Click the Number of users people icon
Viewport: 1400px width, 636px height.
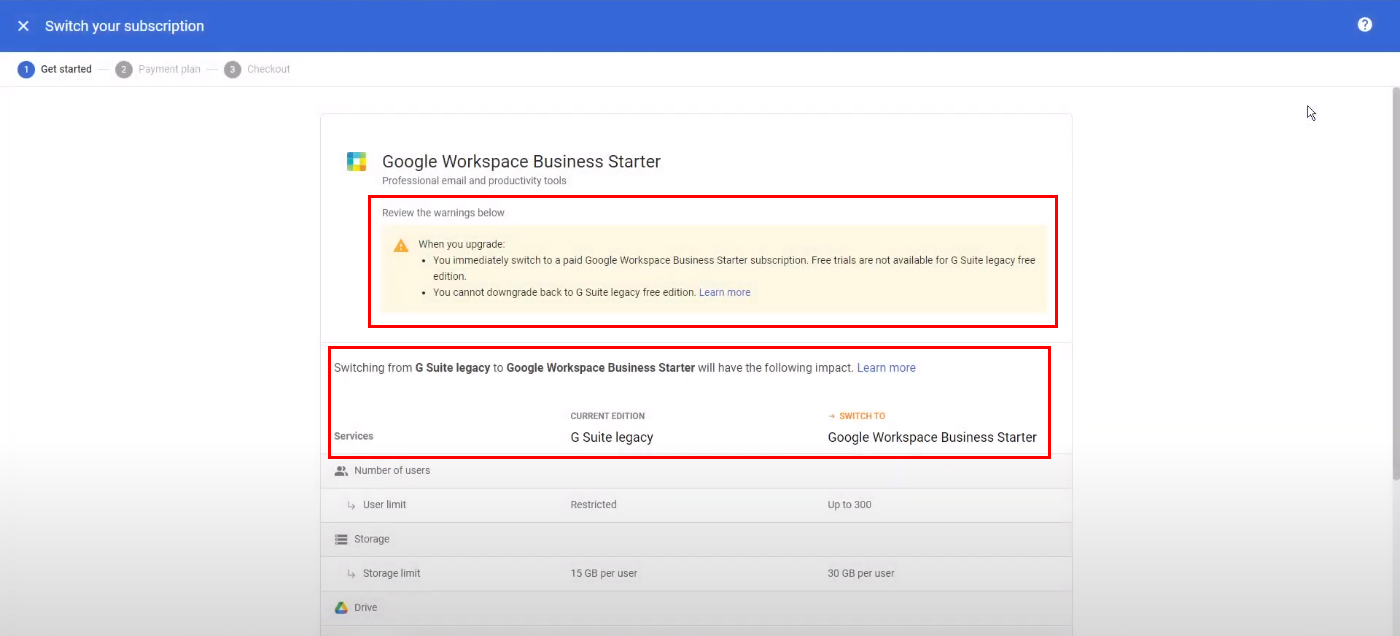(x=341, y=471)
